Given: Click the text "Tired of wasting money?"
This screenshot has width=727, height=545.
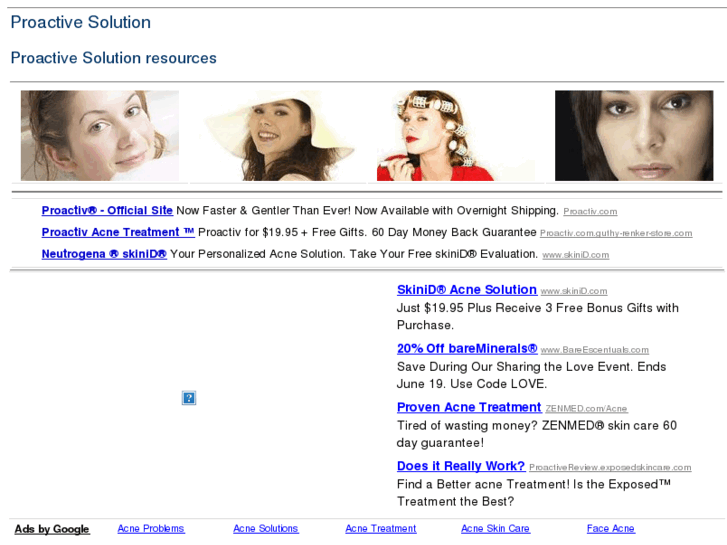Looking at the screenshot, I should [467, 426].
